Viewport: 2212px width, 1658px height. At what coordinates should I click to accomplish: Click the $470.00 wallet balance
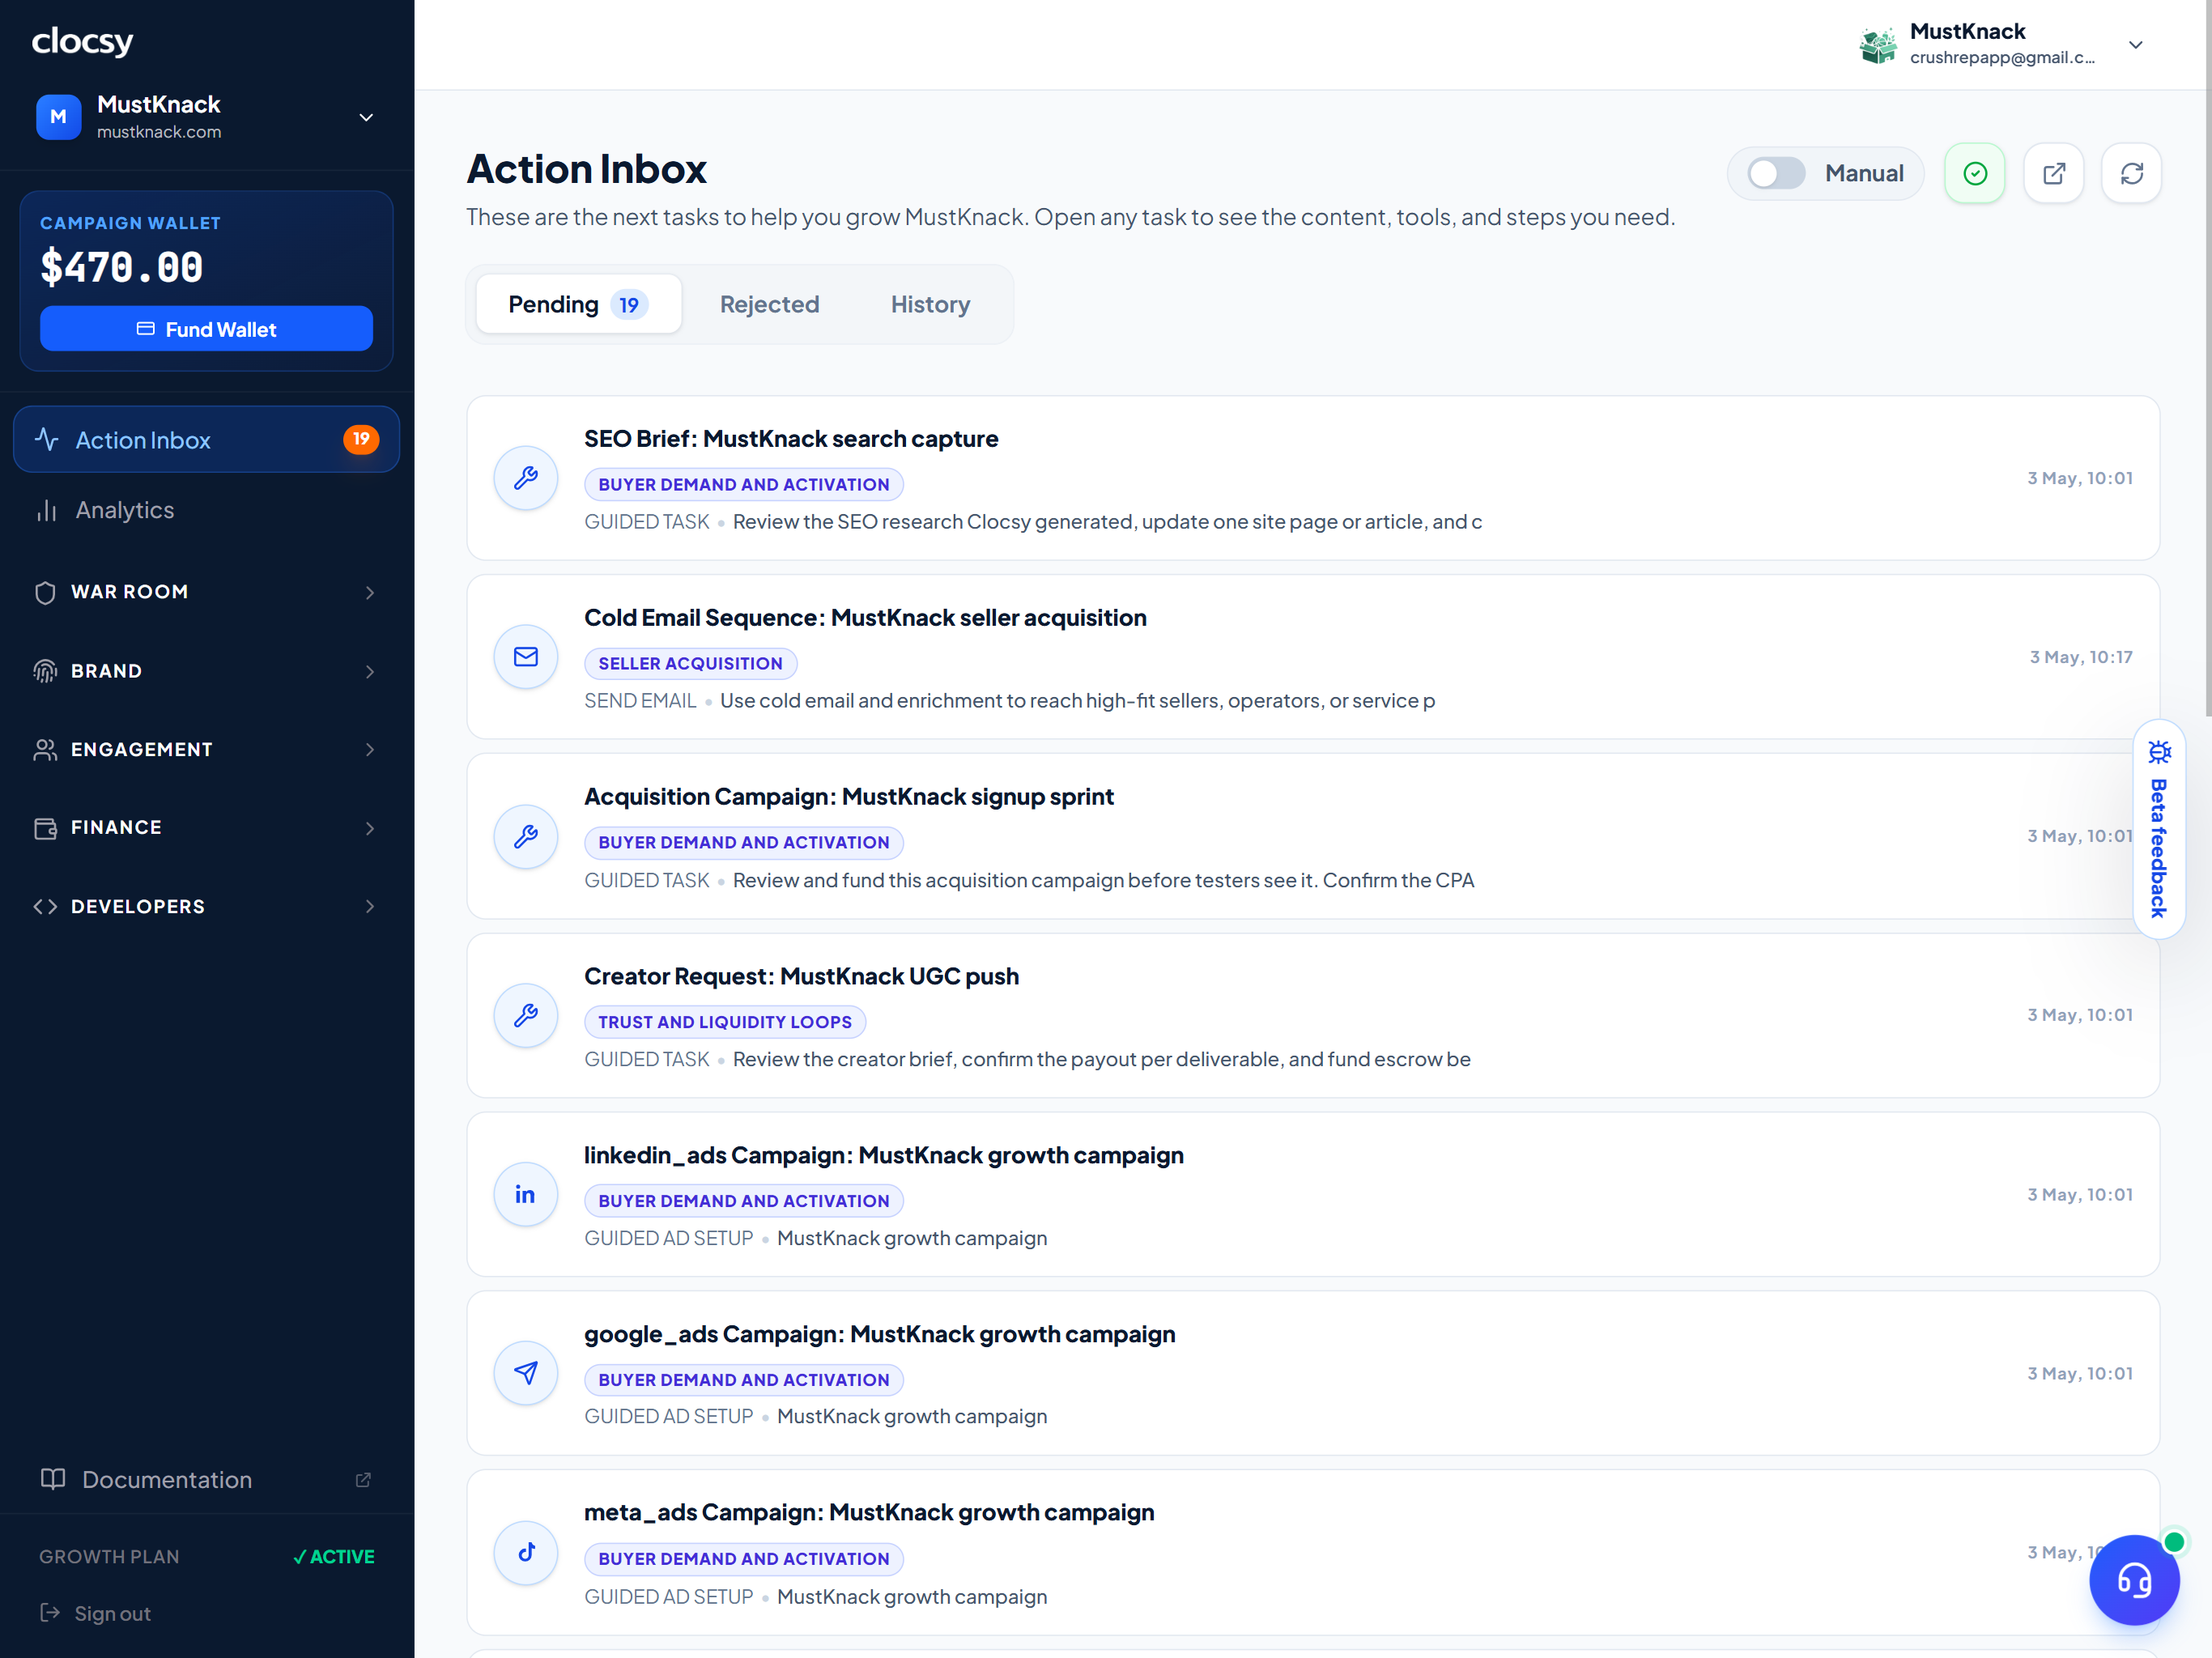121,266
